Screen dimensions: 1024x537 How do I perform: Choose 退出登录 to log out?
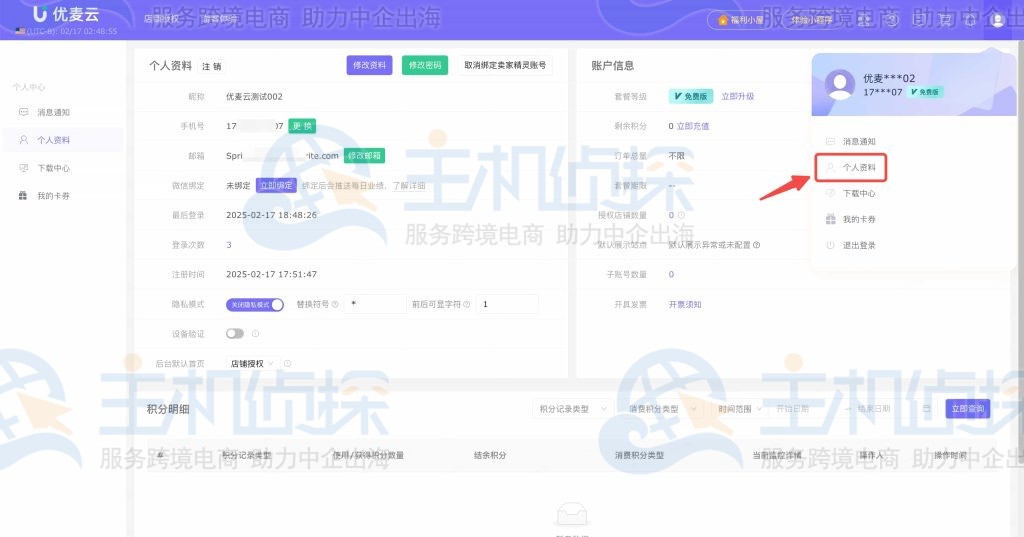(x=859, y=246)
